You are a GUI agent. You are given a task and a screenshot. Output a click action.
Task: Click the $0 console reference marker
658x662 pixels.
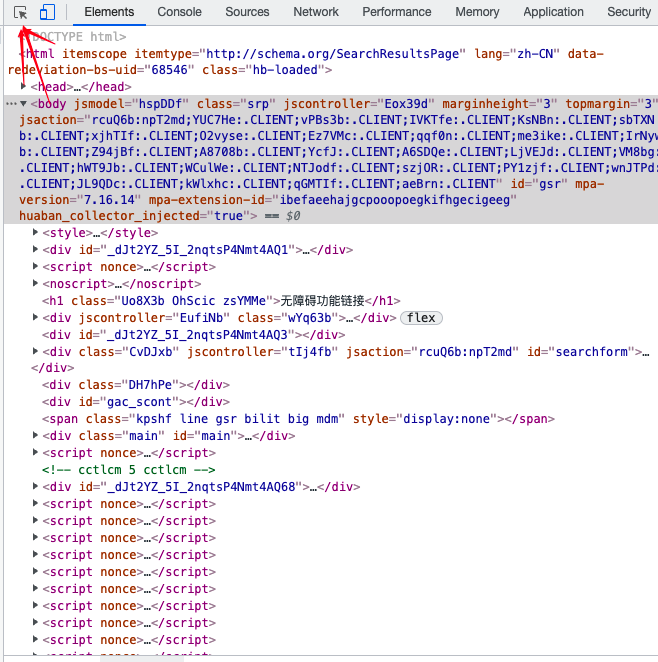(293, 216)
